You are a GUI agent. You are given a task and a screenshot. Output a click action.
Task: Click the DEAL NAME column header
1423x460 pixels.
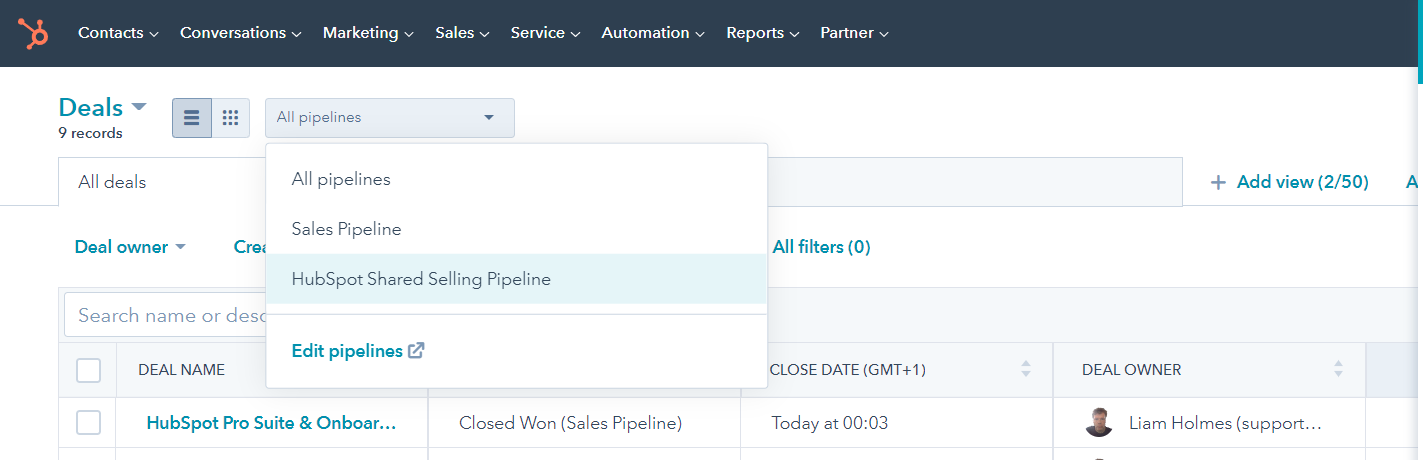(x=181, y=370)
